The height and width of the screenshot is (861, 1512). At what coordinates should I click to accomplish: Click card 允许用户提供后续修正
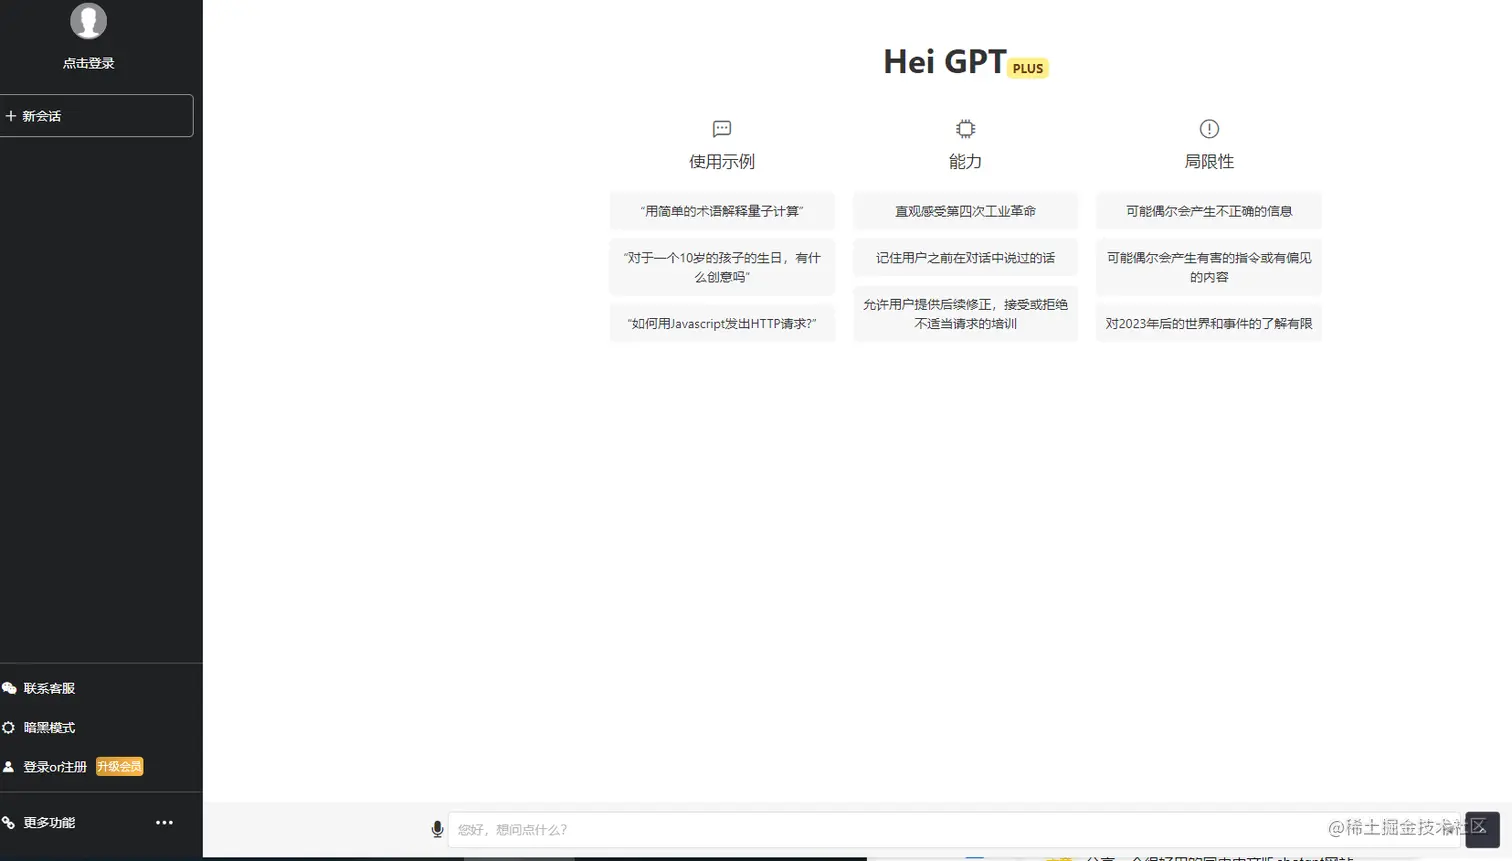pyautogui.click(x=965, y=314)
